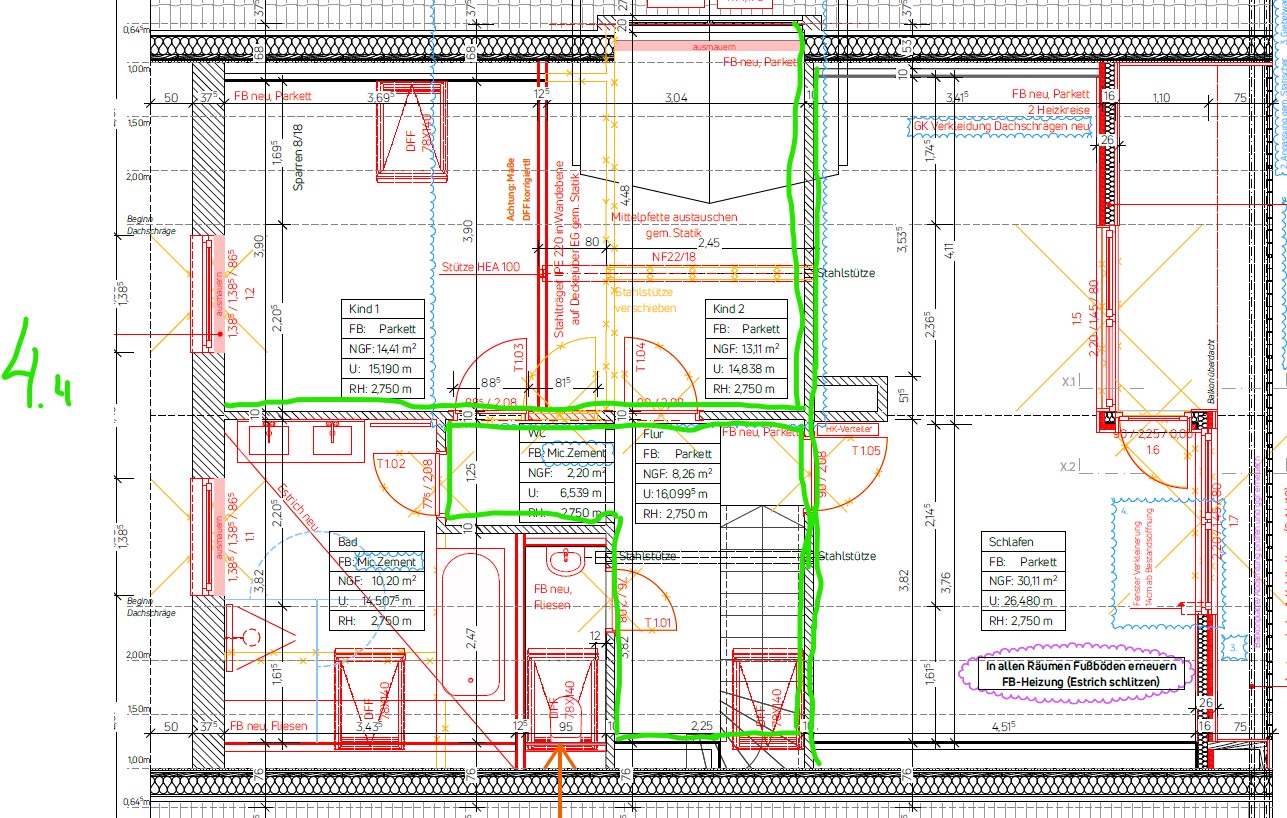Select the purple cloud note about Fußböden

coord(1072,673)
